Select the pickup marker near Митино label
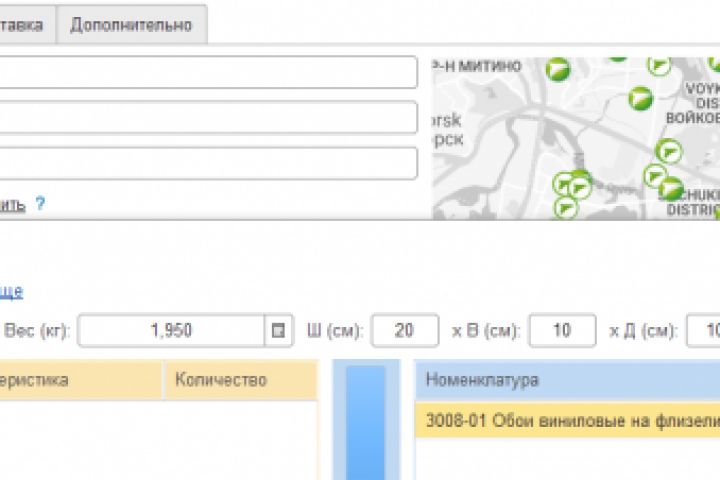This screenshot has width=720, height=480. (x=558, y=69)
